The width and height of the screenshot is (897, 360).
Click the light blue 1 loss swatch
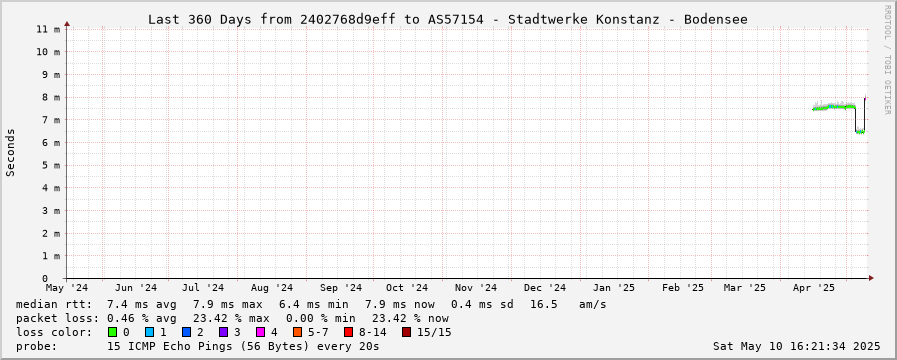click(x=149, y=332)
